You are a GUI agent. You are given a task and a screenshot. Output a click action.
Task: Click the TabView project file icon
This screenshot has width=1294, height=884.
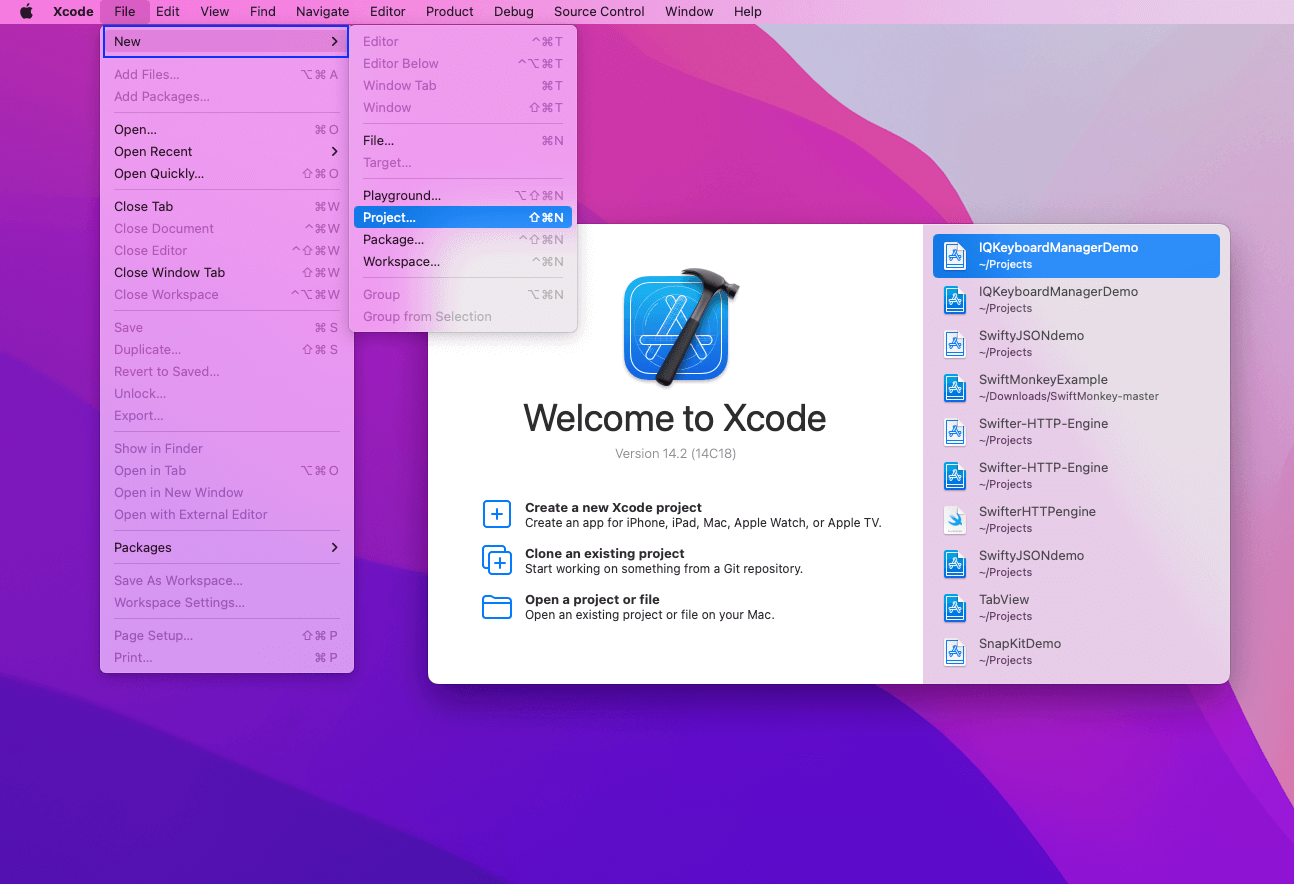[x=955, y=608]
